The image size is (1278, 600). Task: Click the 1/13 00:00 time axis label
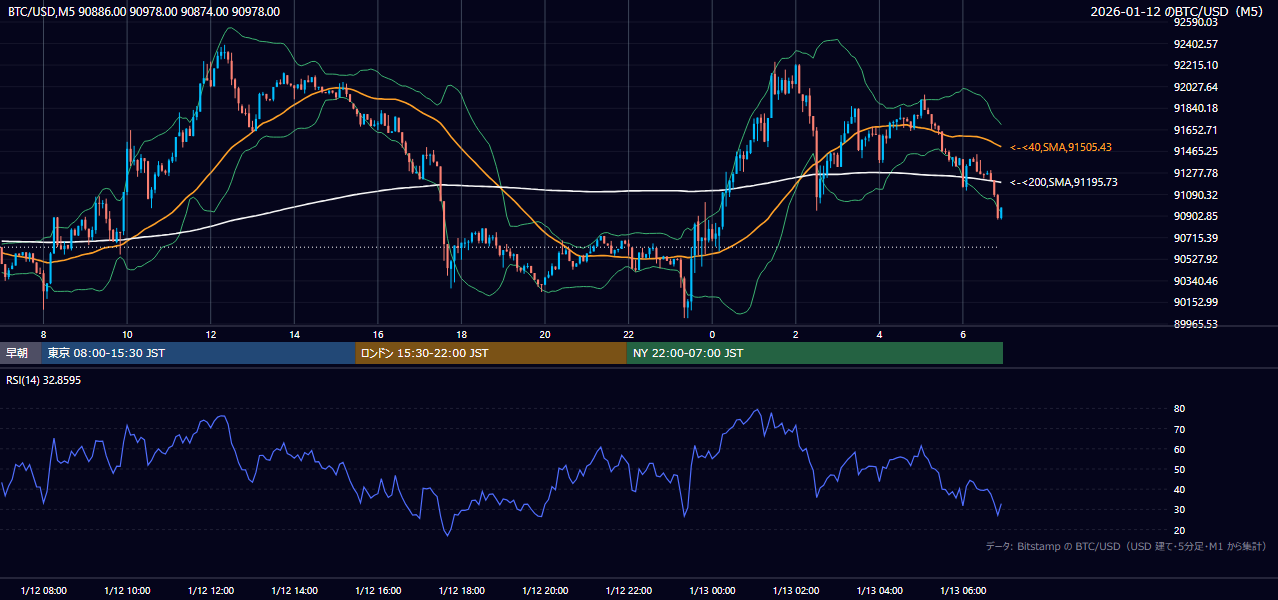(x=712, y=590)
